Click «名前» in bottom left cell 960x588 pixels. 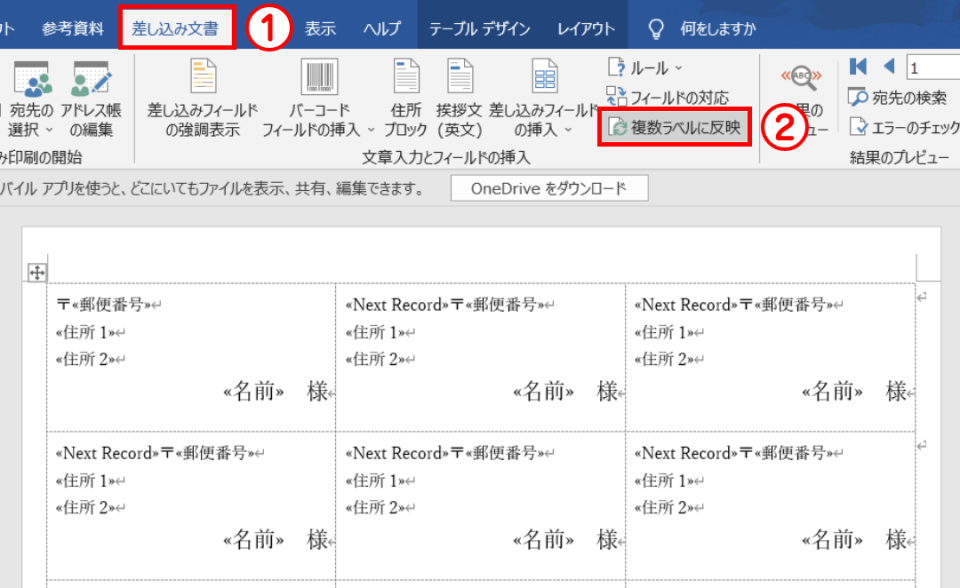(x=254, y=540)
